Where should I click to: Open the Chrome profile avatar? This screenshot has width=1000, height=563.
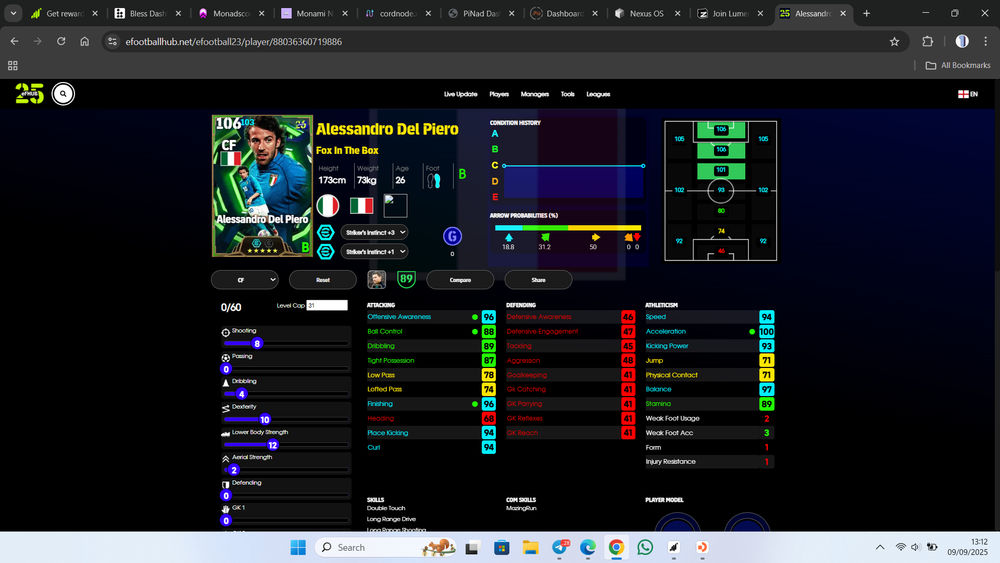click(962, 41)
